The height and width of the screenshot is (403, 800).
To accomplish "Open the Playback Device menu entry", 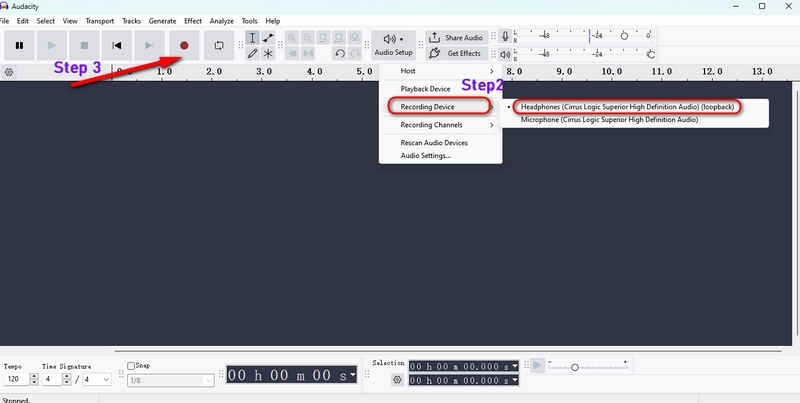I will point(440,89).
